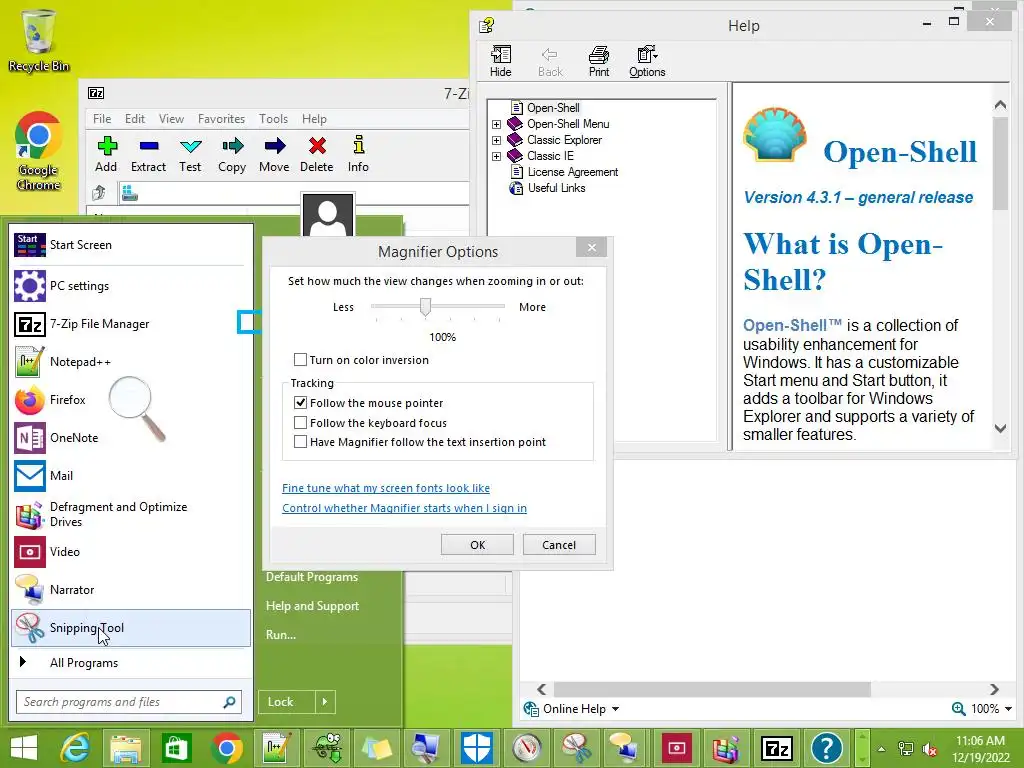Open Recycle Bin desktop icon

pyautogui.click(x=39, y=40)
